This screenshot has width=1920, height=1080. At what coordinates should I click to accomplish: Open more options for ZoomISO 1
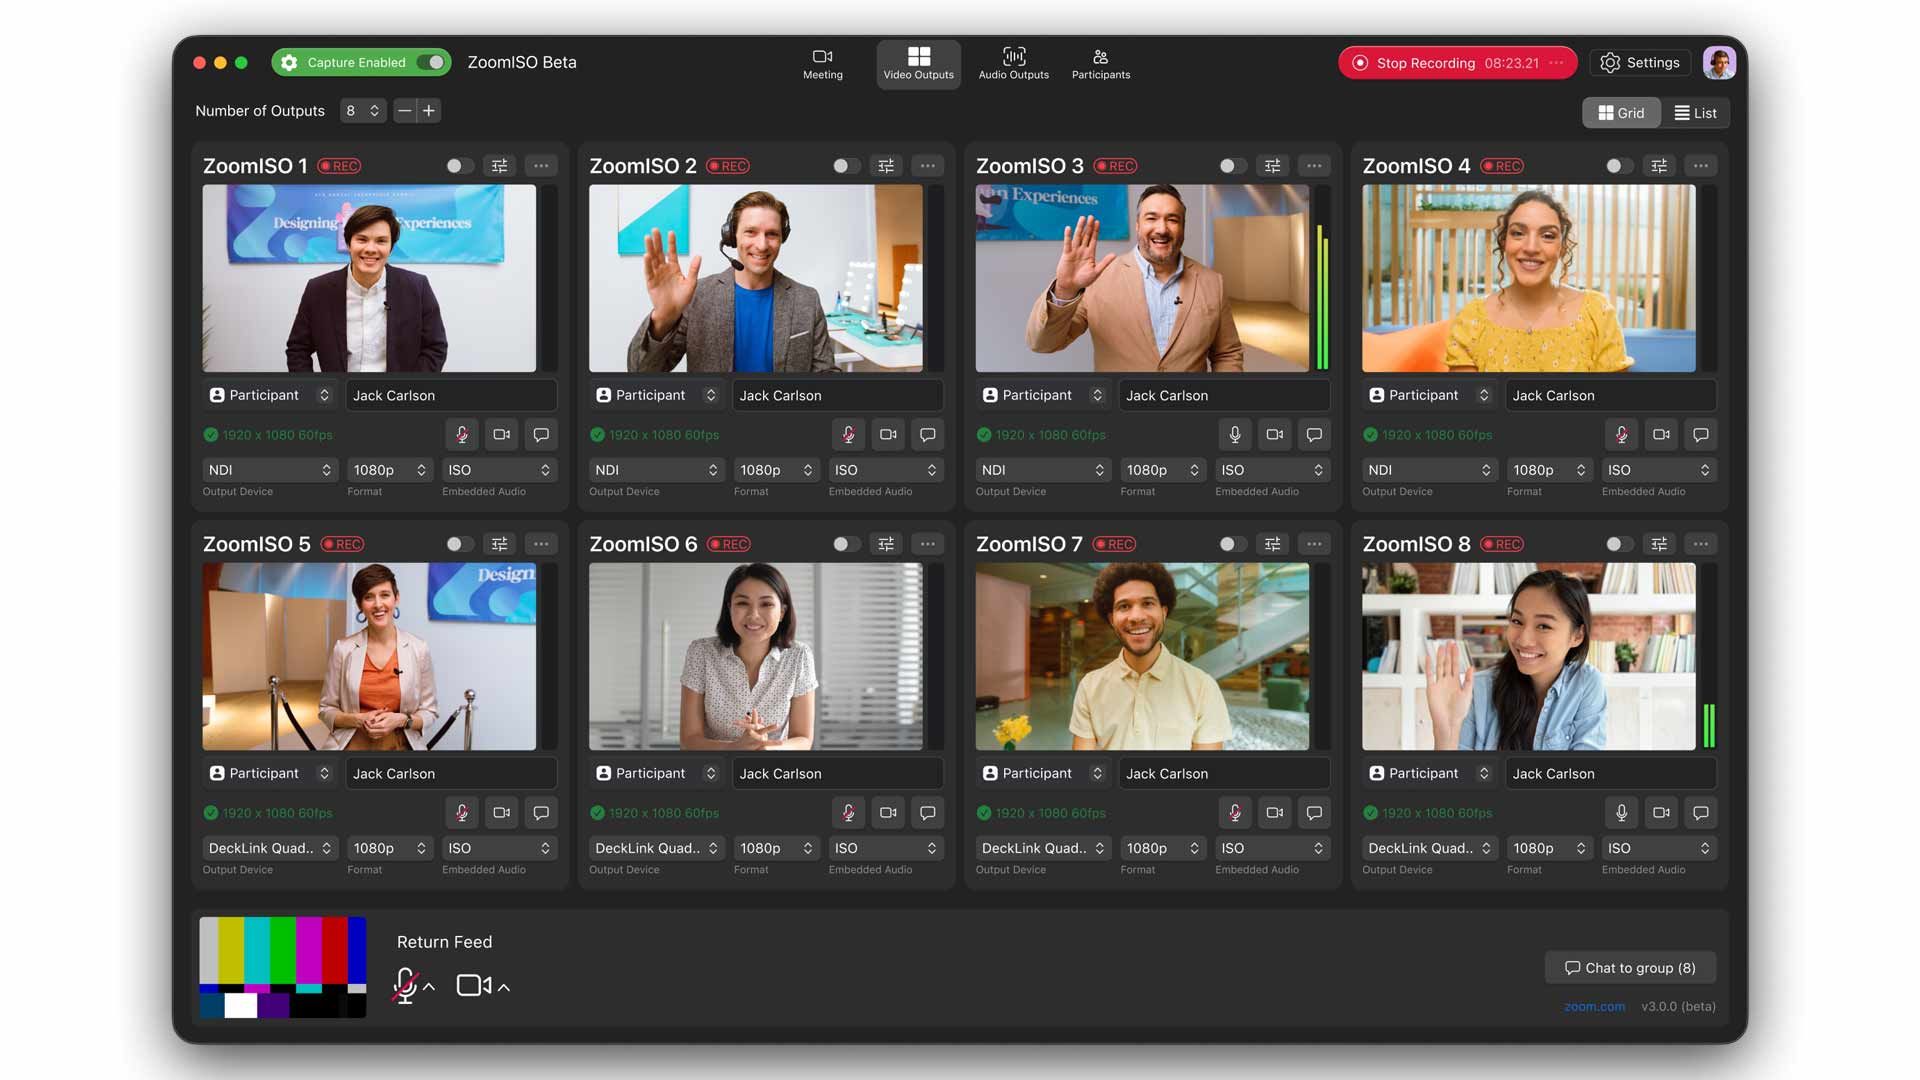(541, 166)
